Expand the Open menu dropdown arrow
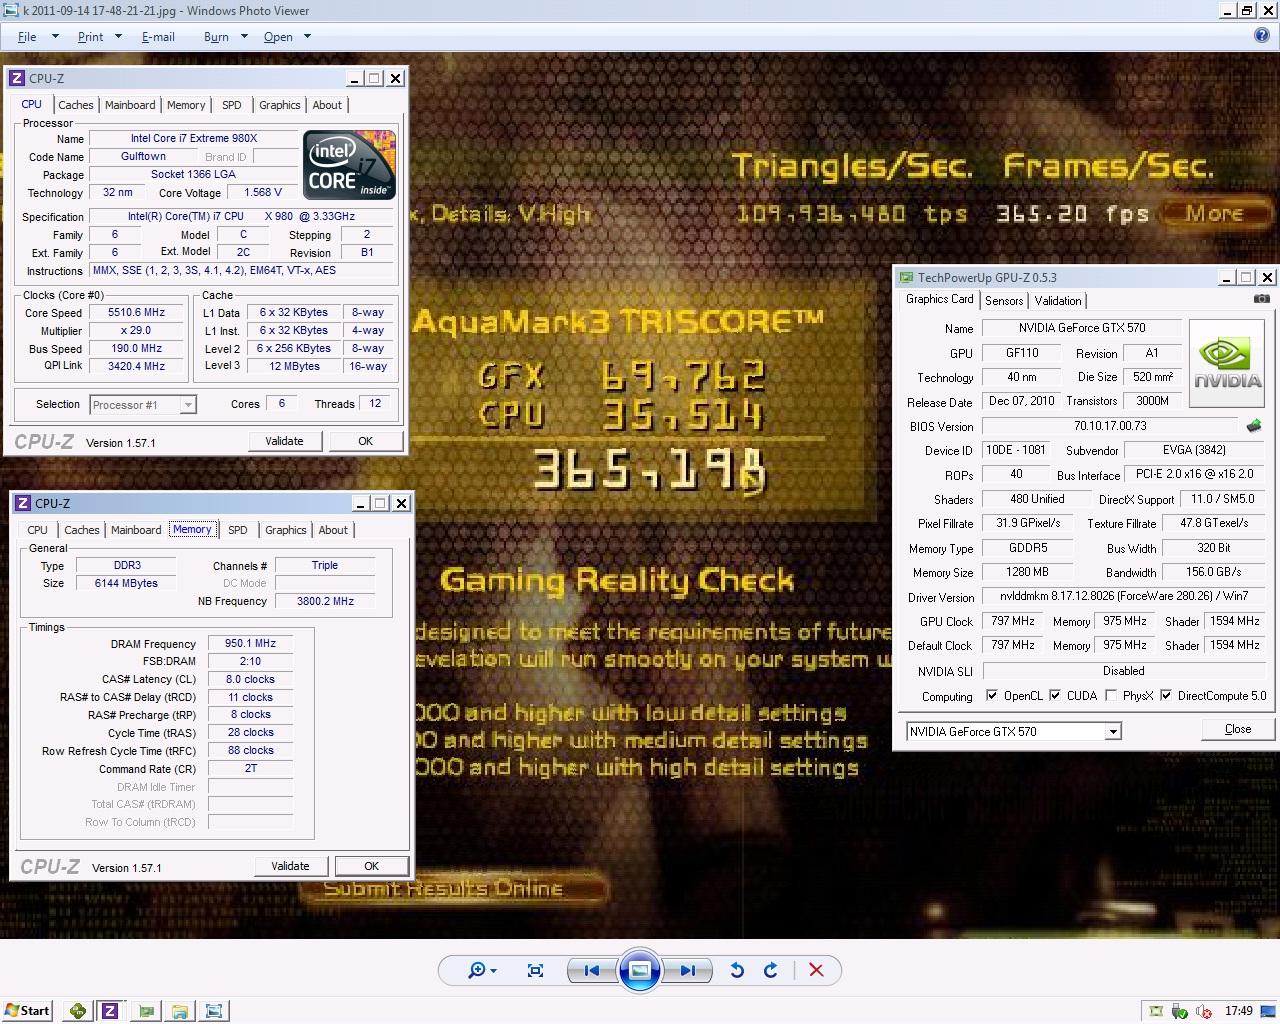The image size is (1280, 1024). click(307, 36)
